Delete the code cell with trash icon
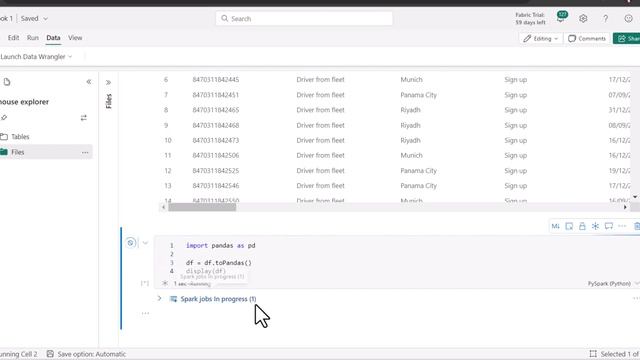This screenshot has width=640, height=360. 637,226
